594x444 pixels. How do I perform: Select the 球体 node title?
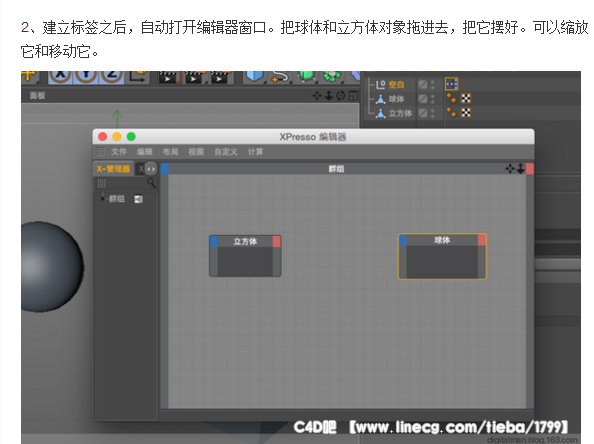coord(442,240)
